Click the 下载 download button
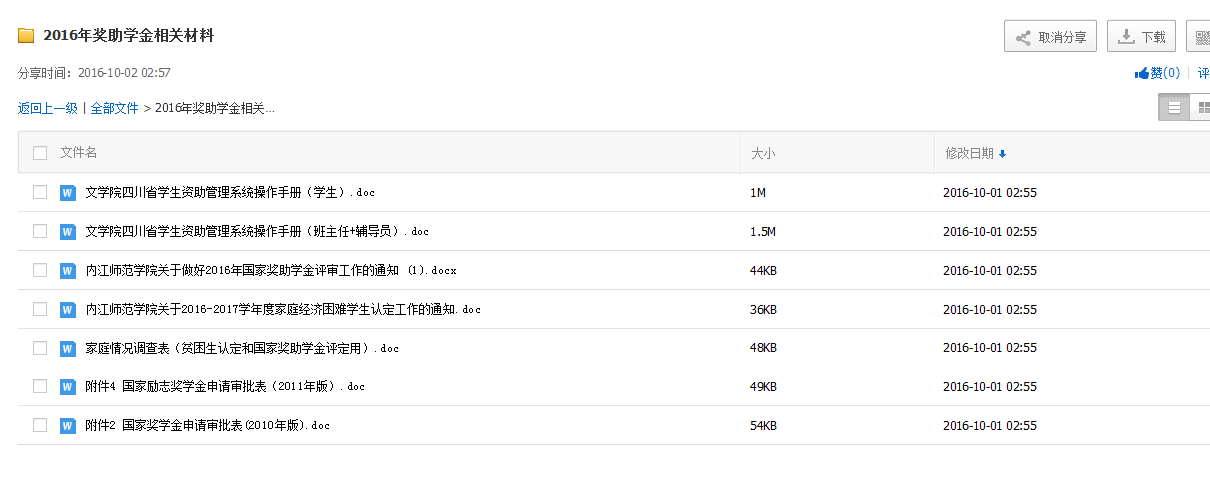 [x=1142, y=37]
